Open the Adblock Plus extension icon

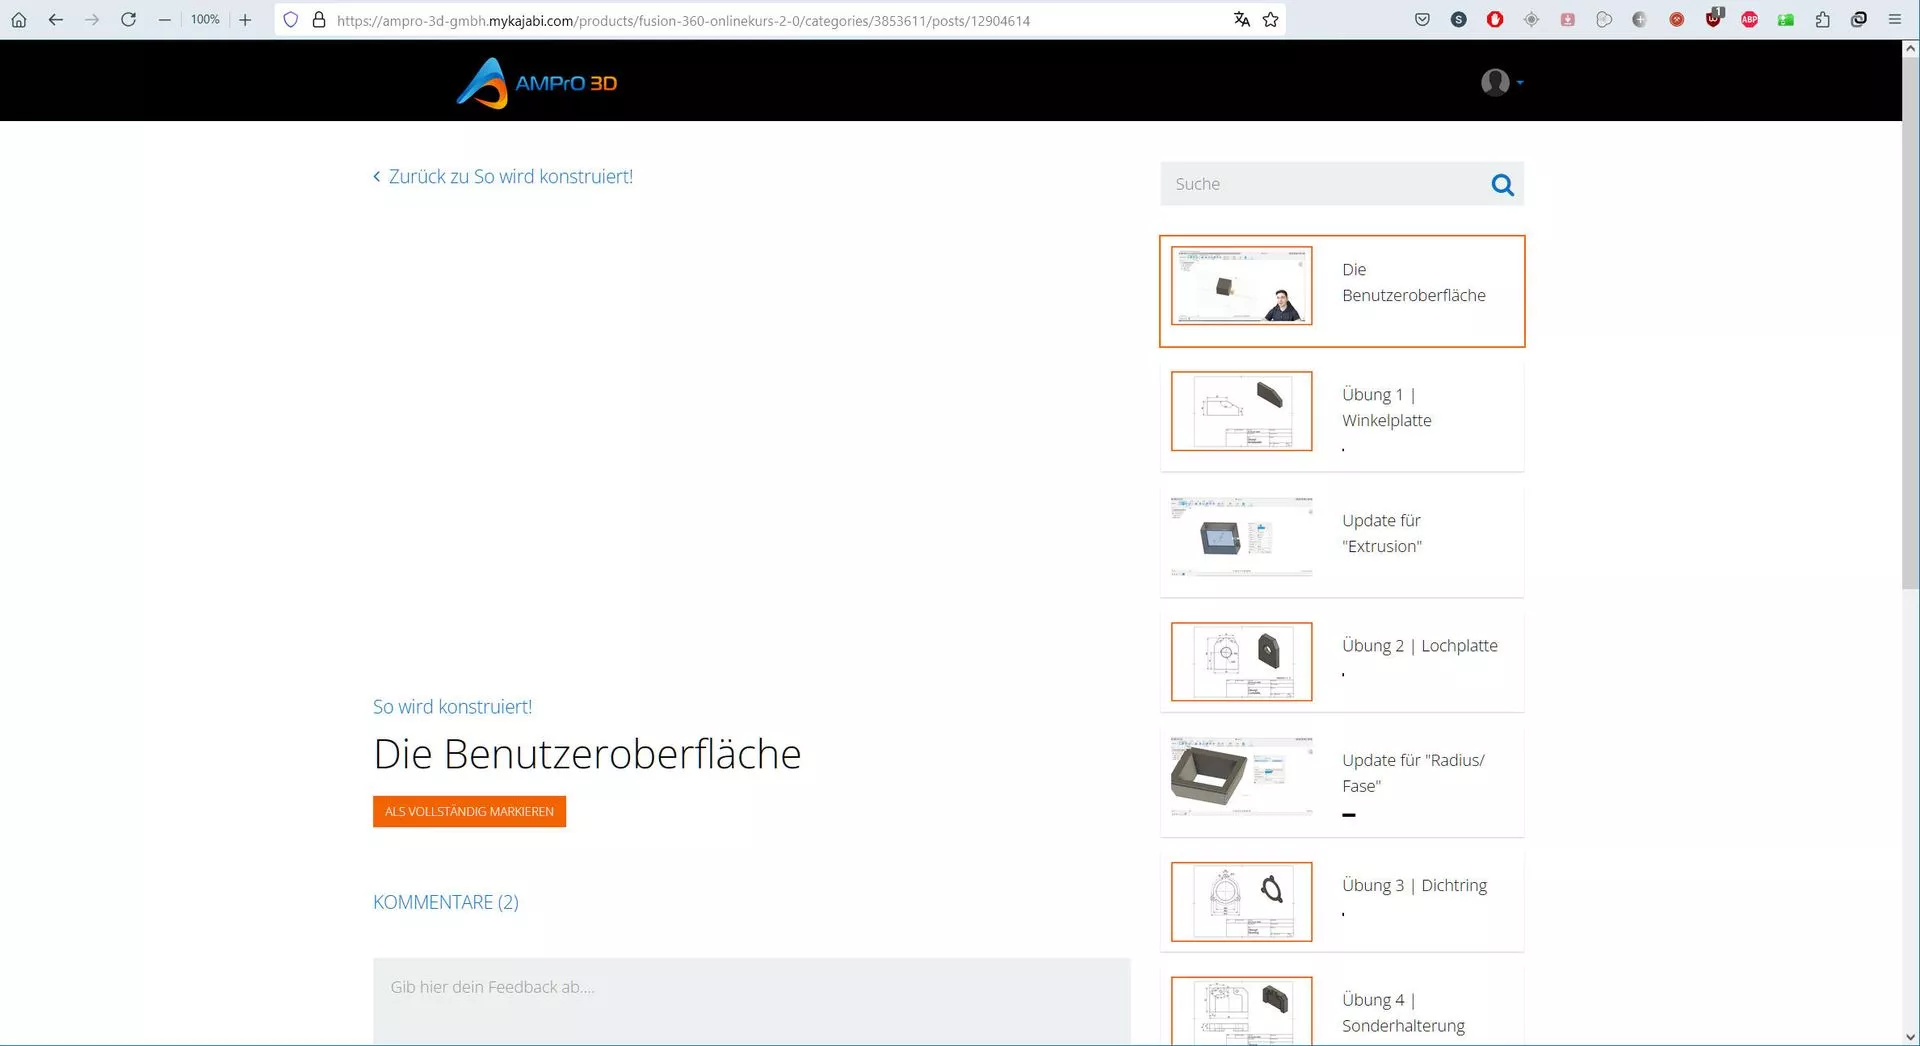pyautogui.click(x=1749, y=20)
